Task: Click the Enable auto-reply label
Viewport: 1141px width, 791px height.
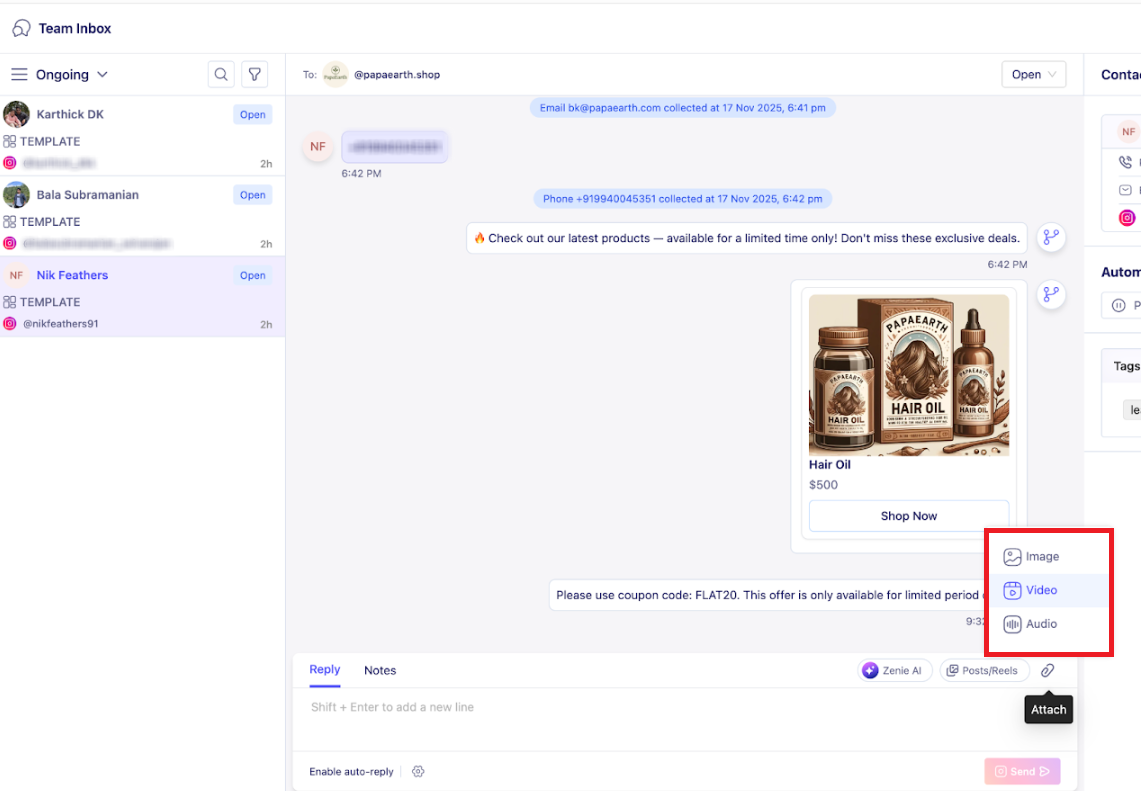Action: pyautogui.click(x=351, y=771)
